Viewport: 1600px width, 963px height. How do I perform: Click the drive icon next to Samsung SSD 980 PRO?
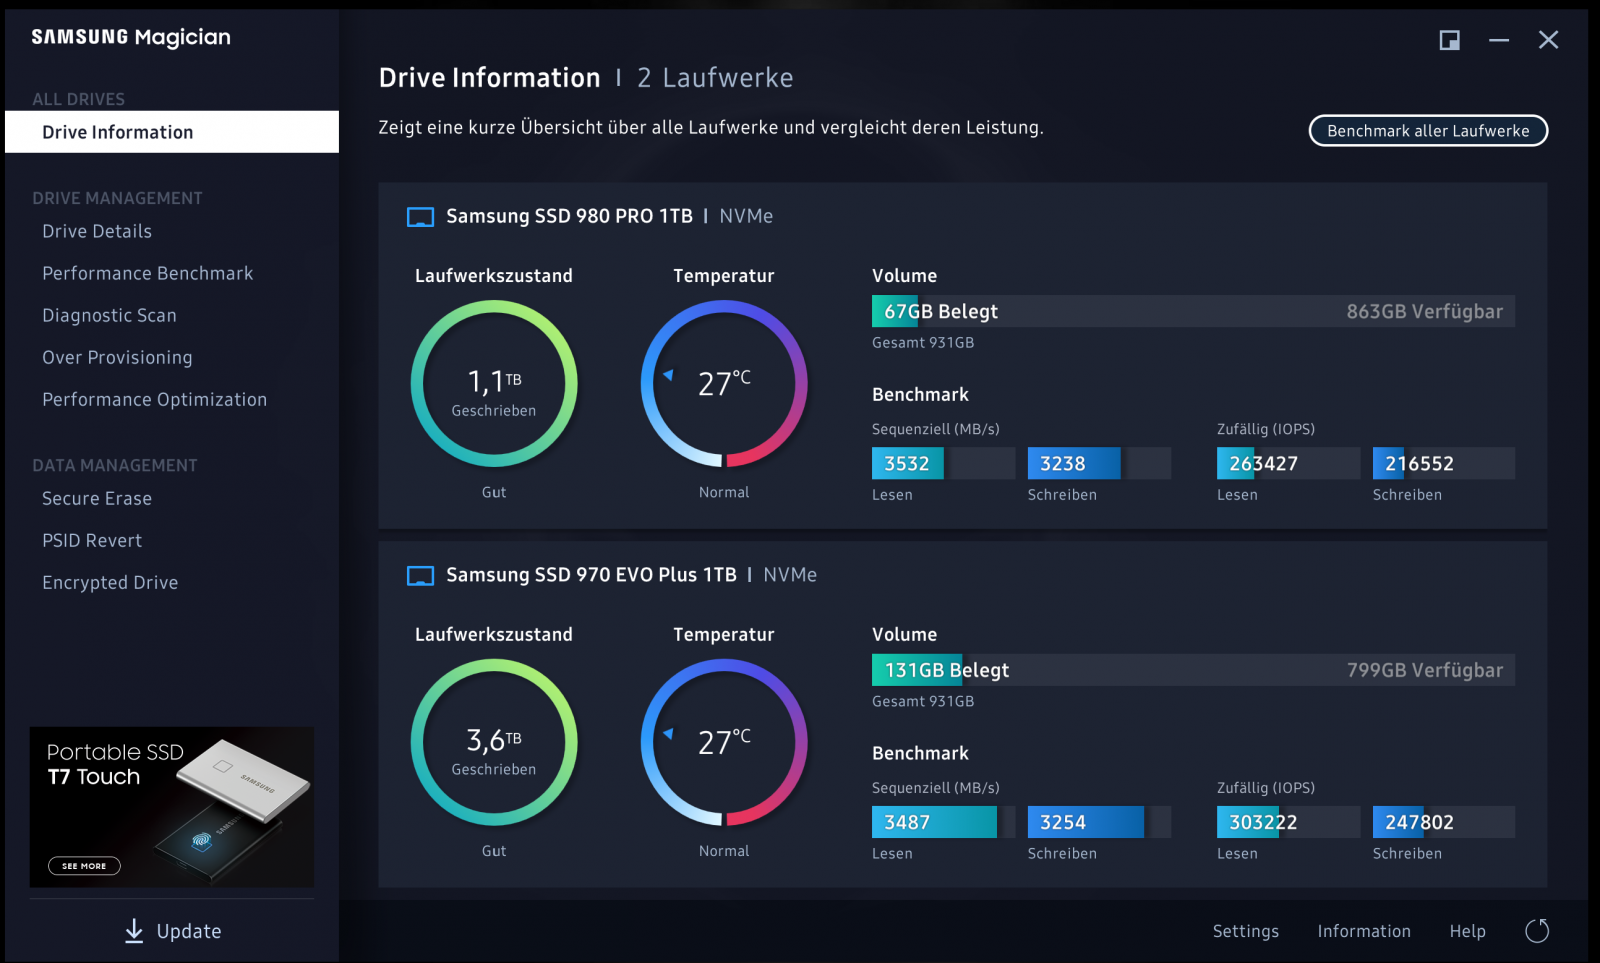tap(421, 217)
